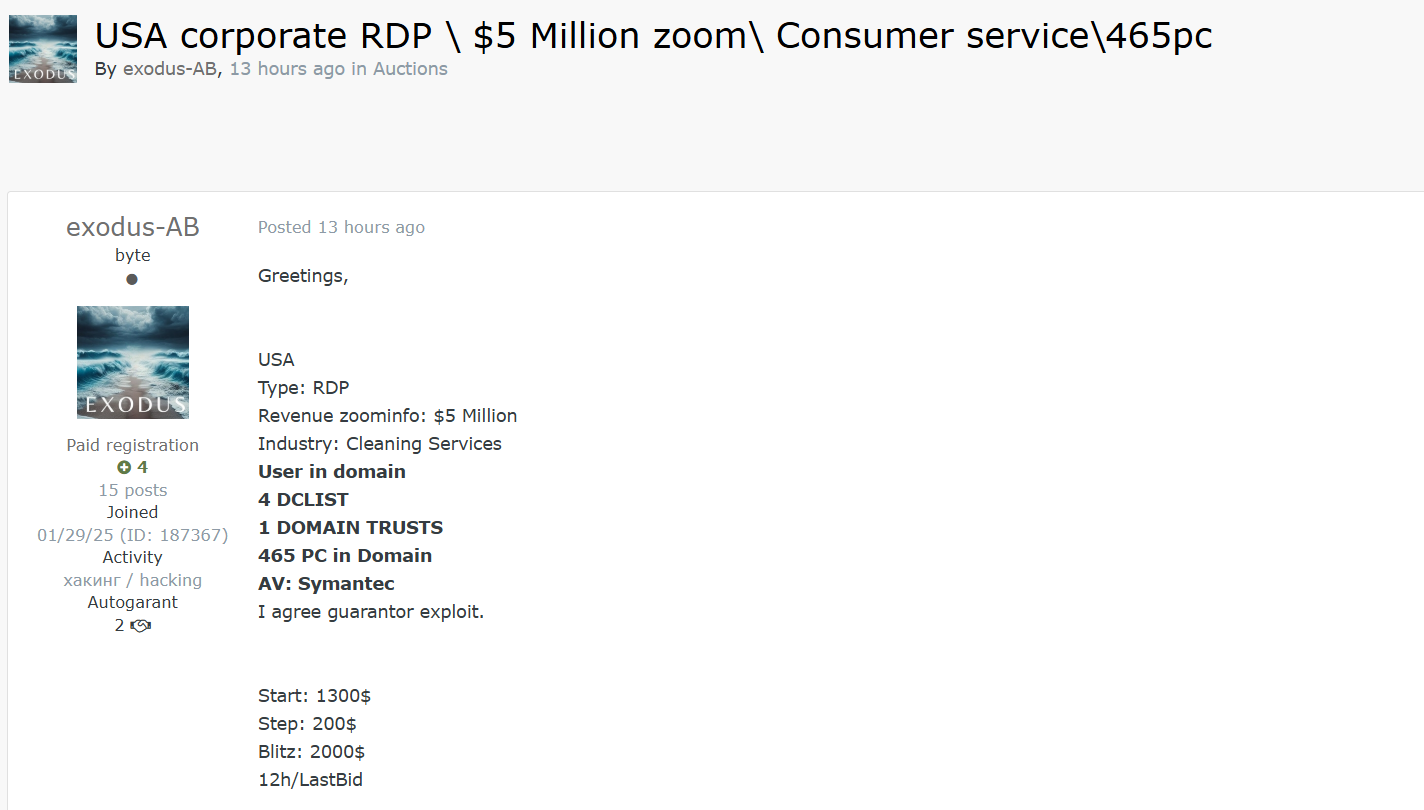Click the 'хакинг / hacking' activity text
The width and height of the screenshot is (1424, 810).
pos(133,580)
